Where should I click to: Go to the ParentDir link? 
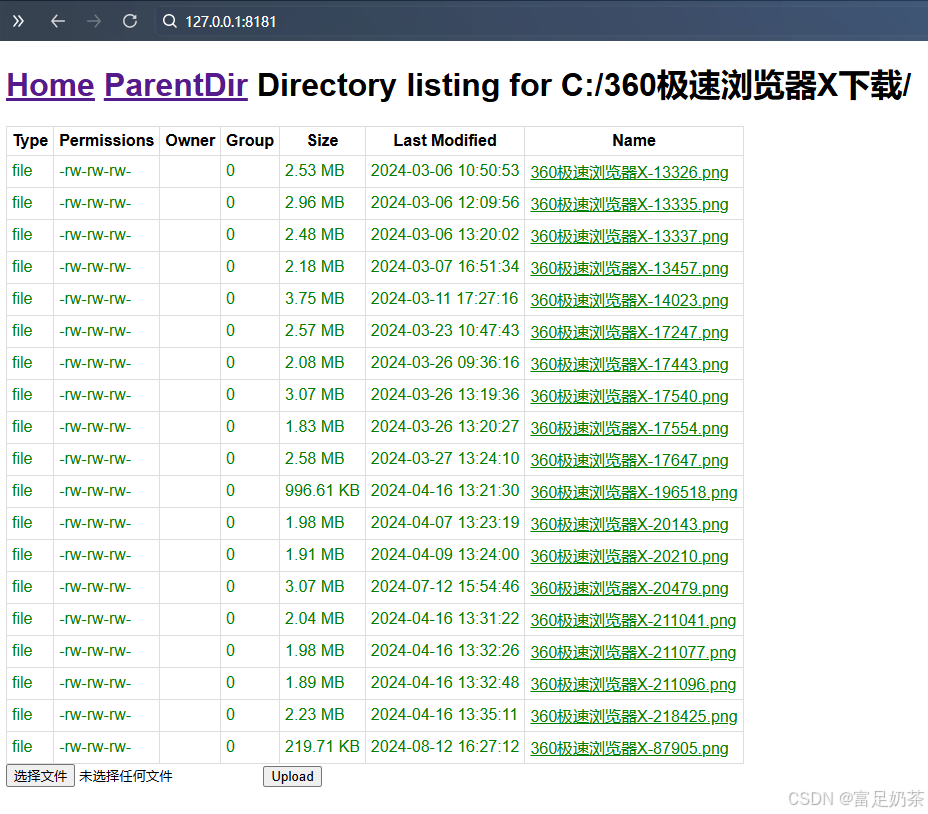pos(176,85)
